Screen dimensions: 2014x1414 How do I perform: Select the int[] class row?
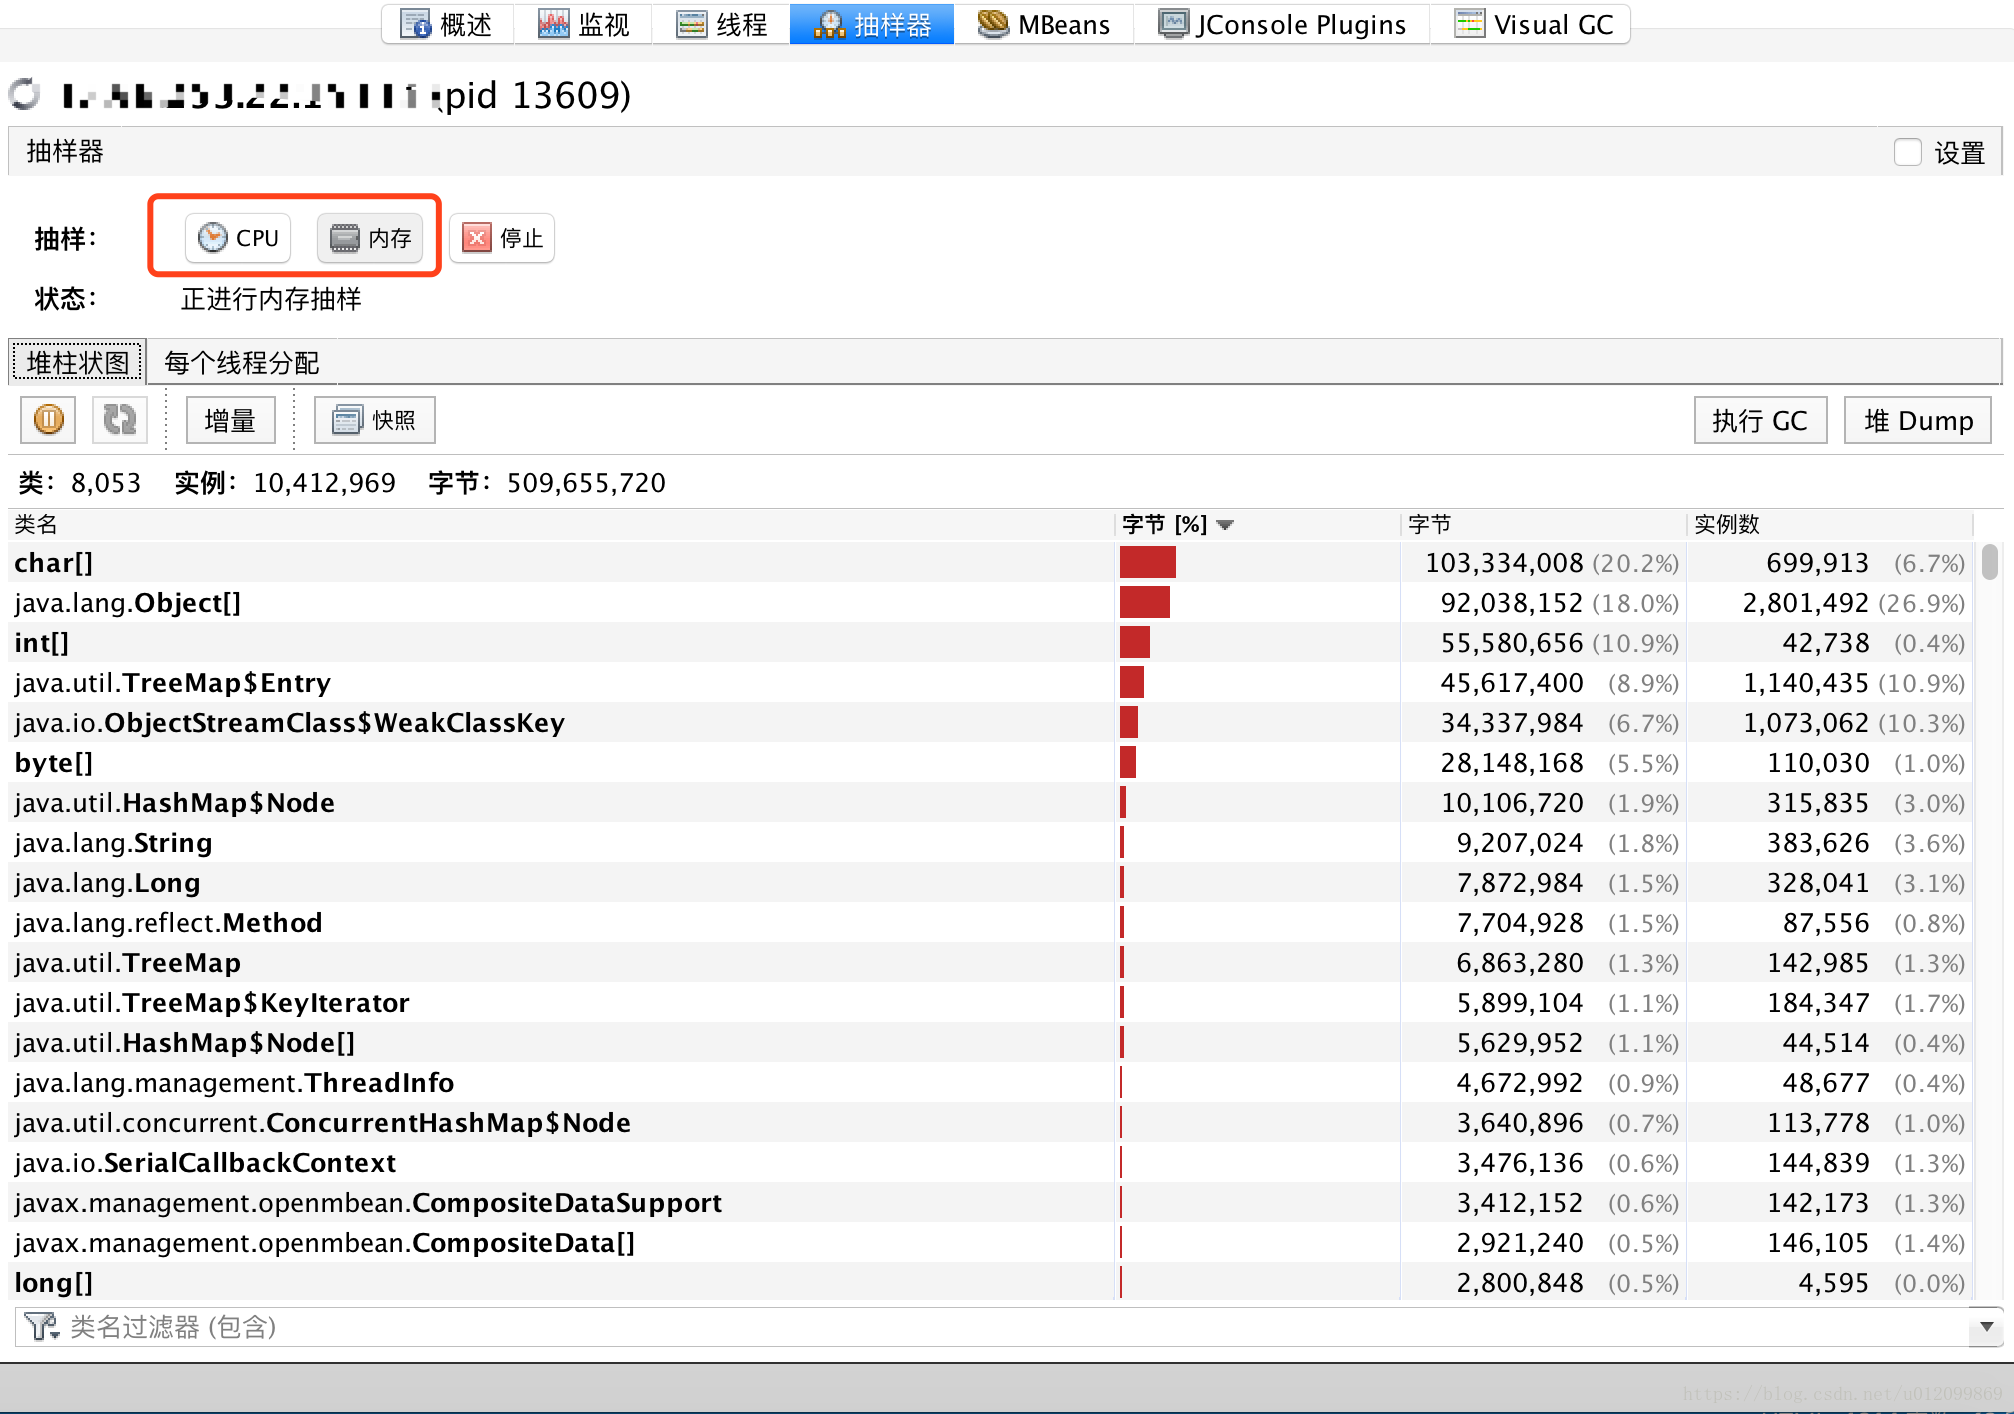[x=990, y=642]
